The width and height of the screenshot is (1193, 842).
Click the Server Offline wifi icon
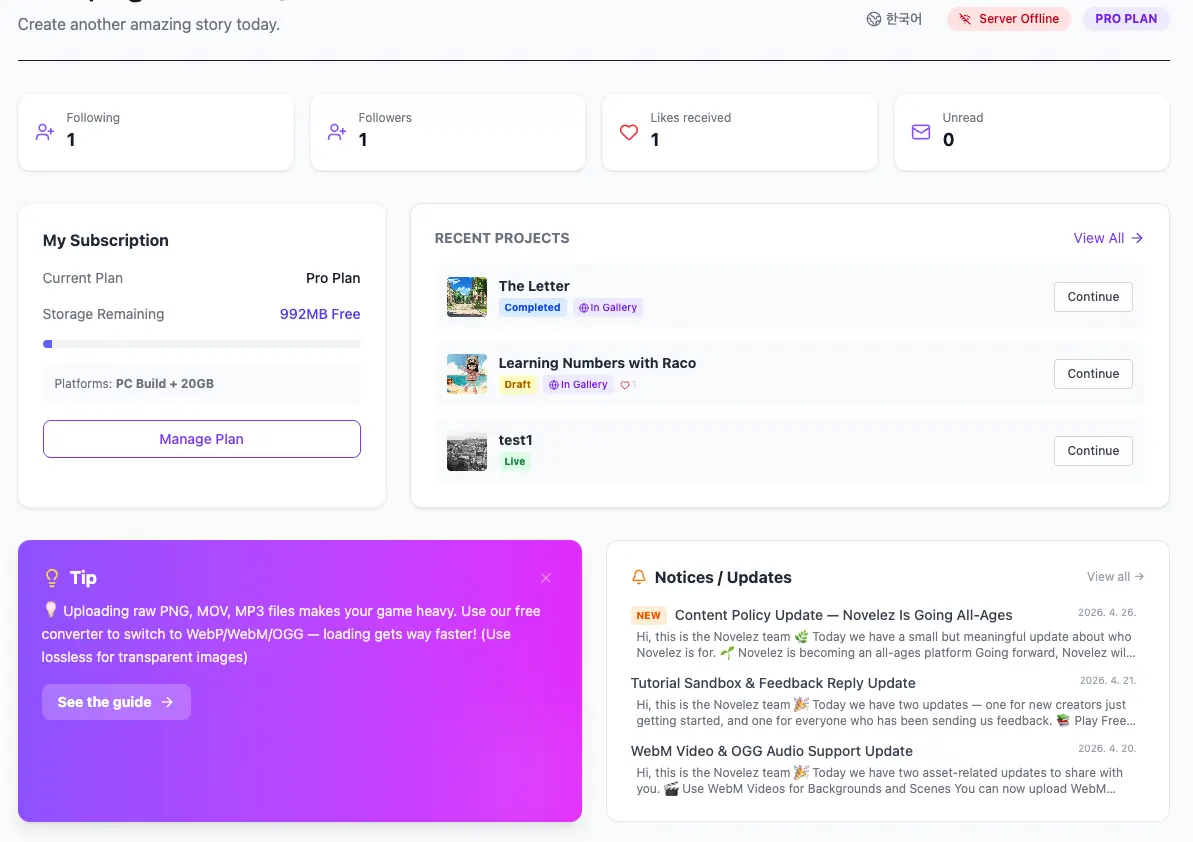[x=965, y=19]
